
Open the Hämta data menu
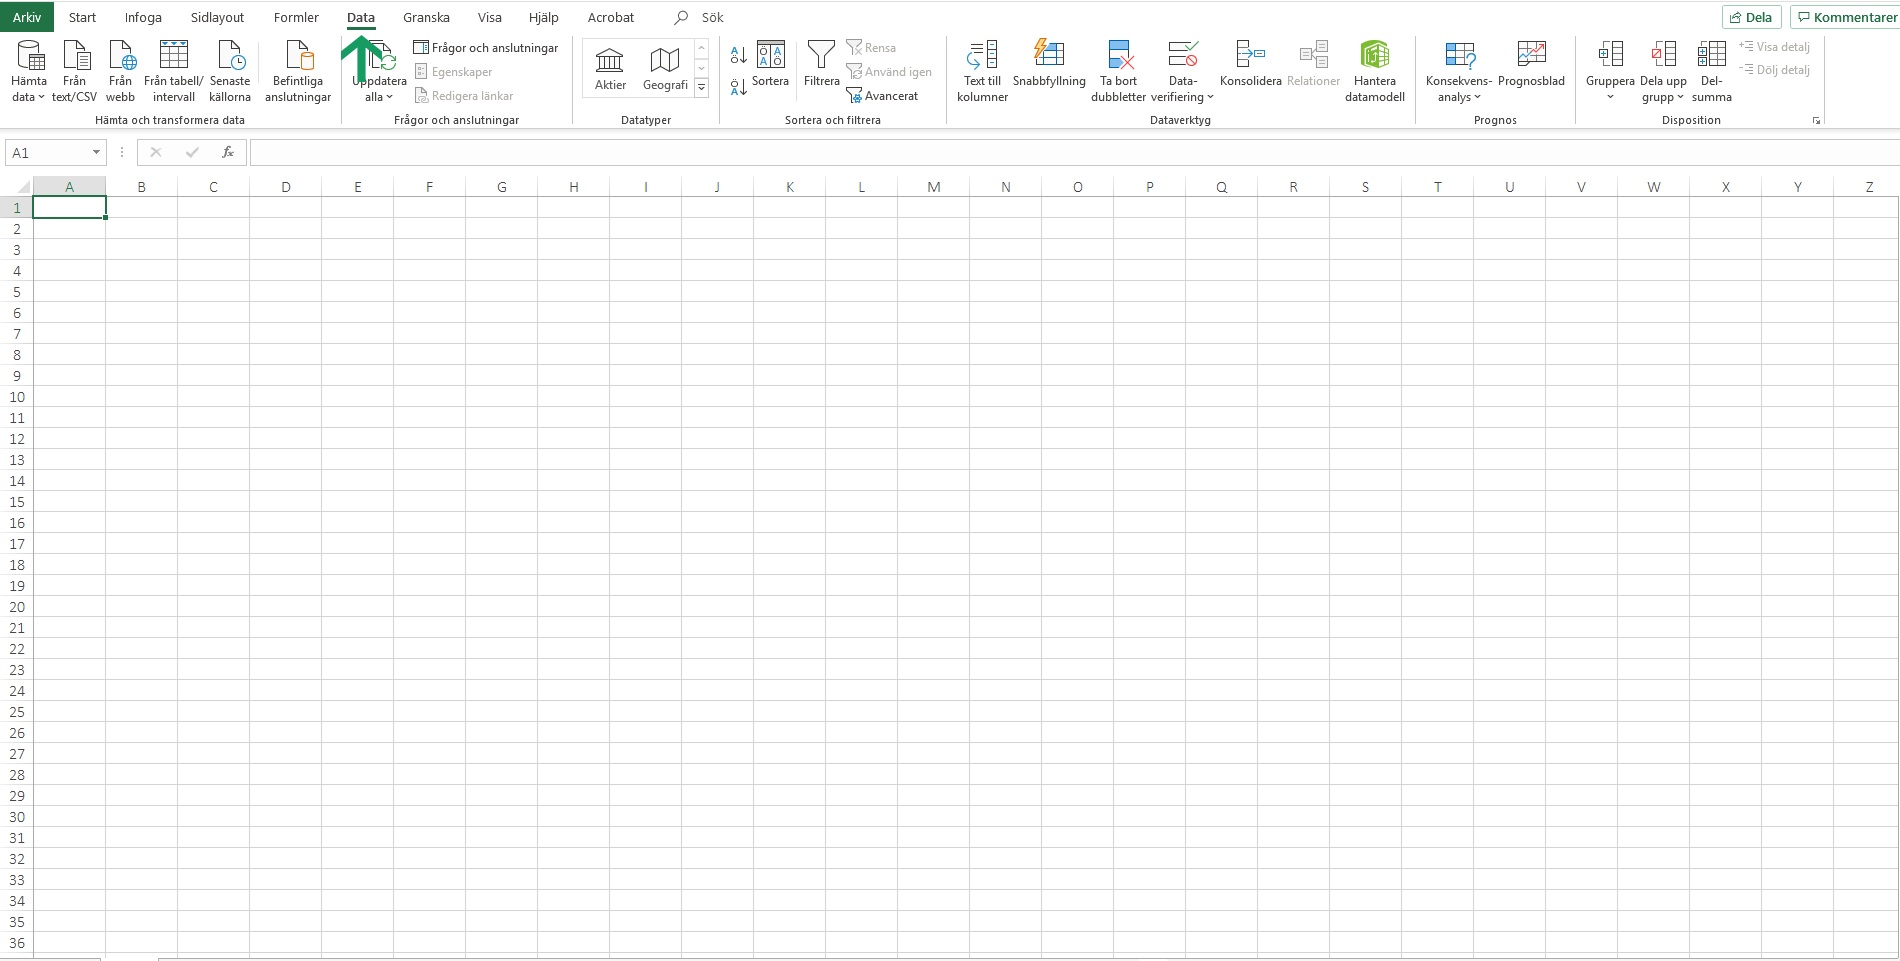pyautogui.click(x=28, y=71)
